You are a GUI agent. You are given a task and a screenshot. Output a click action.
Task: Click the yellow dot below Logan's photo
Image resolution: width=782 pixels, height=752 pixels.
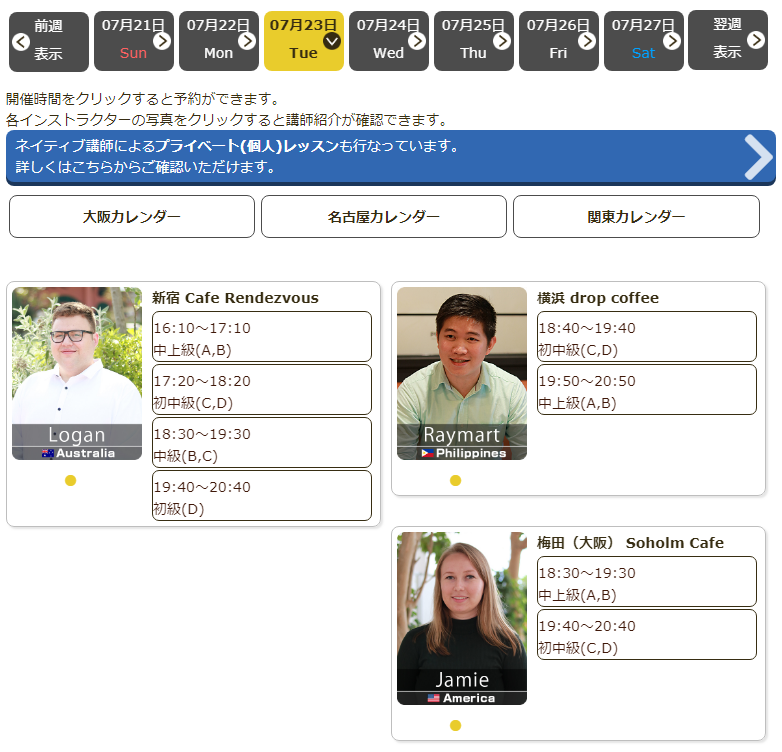tap(70, 481)
